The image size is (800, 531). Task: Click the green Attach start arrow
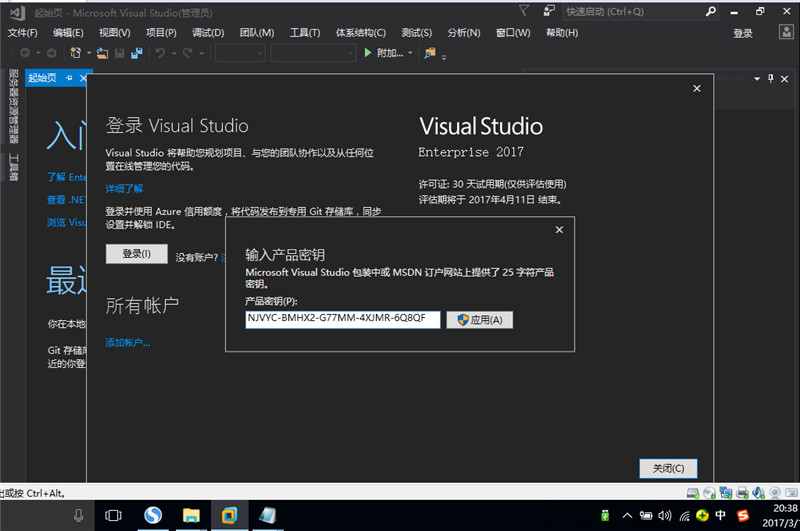(x=367, y=53)
